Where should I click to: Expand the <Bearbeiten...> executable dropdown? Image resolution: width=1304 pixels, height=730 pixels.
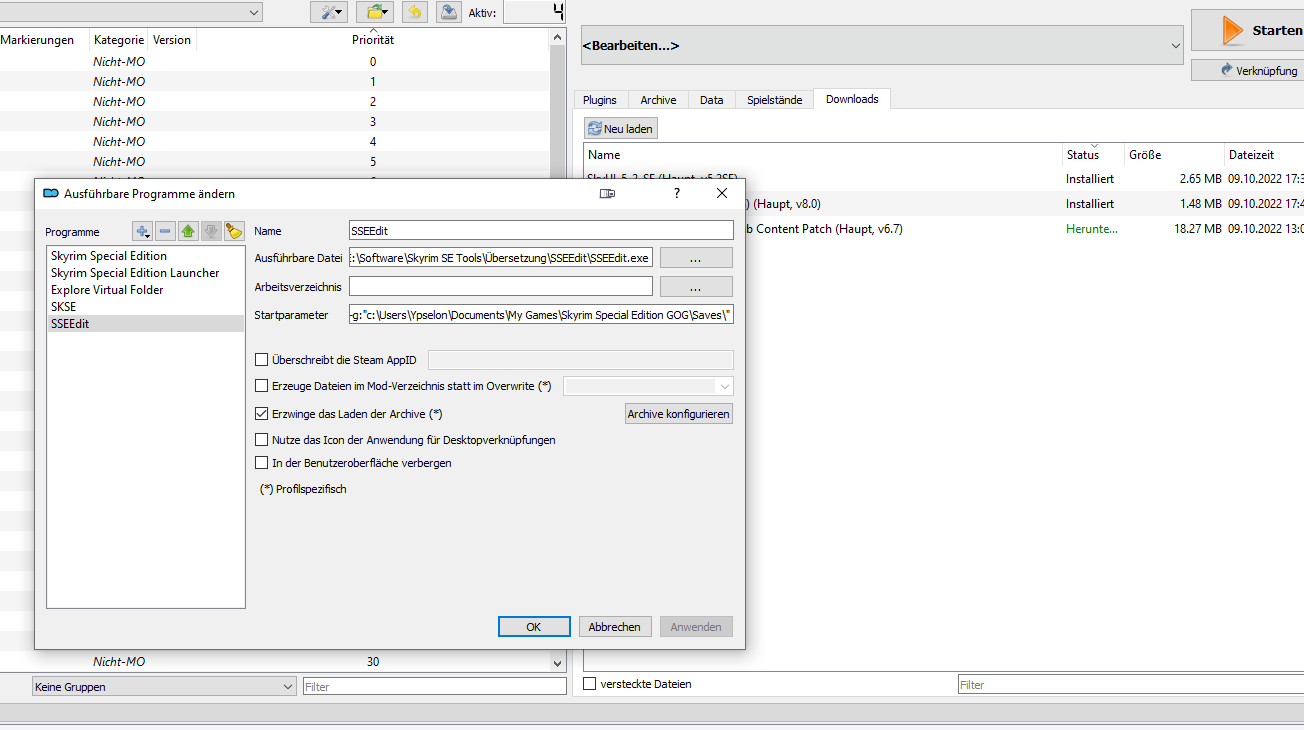1175,46
